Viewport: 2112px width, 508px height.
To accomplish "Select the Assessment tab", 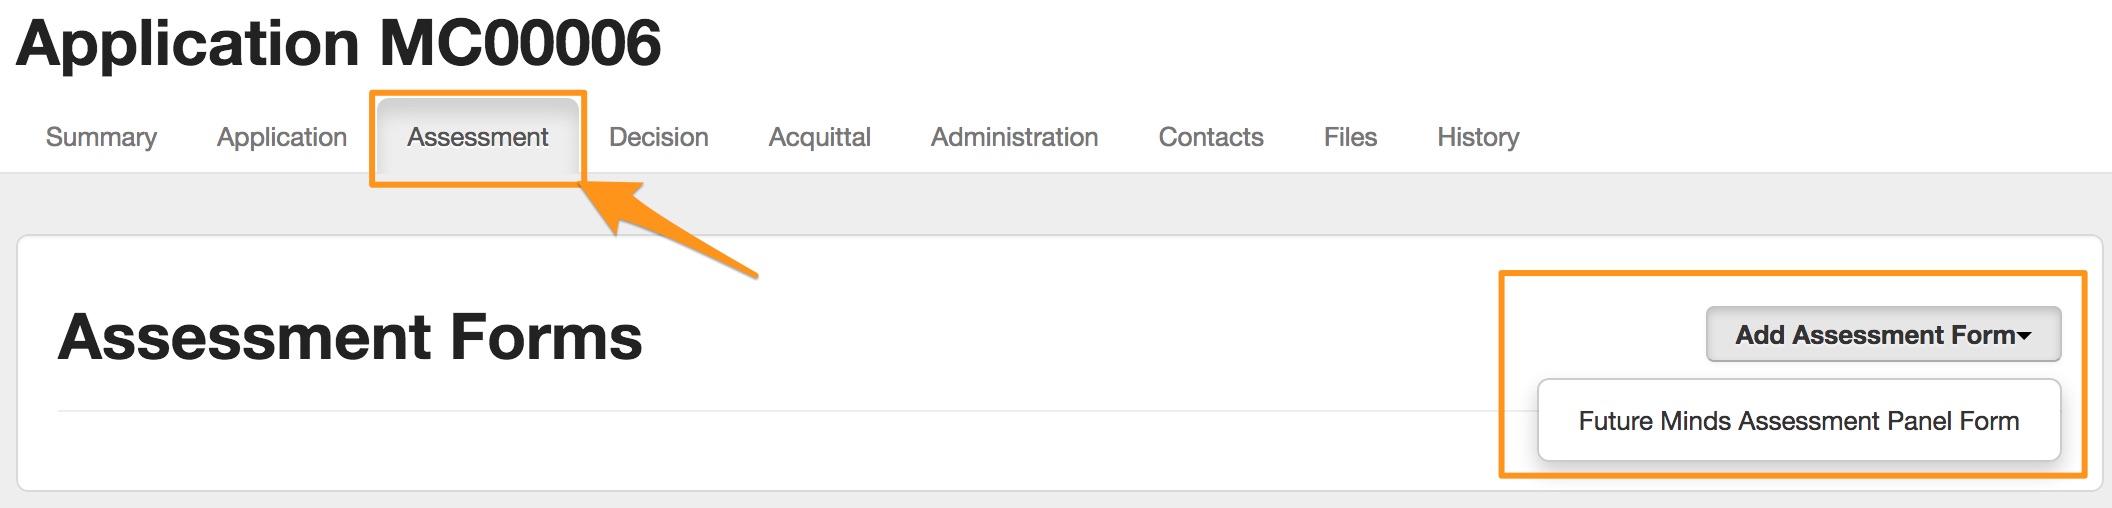I will 477,137.
